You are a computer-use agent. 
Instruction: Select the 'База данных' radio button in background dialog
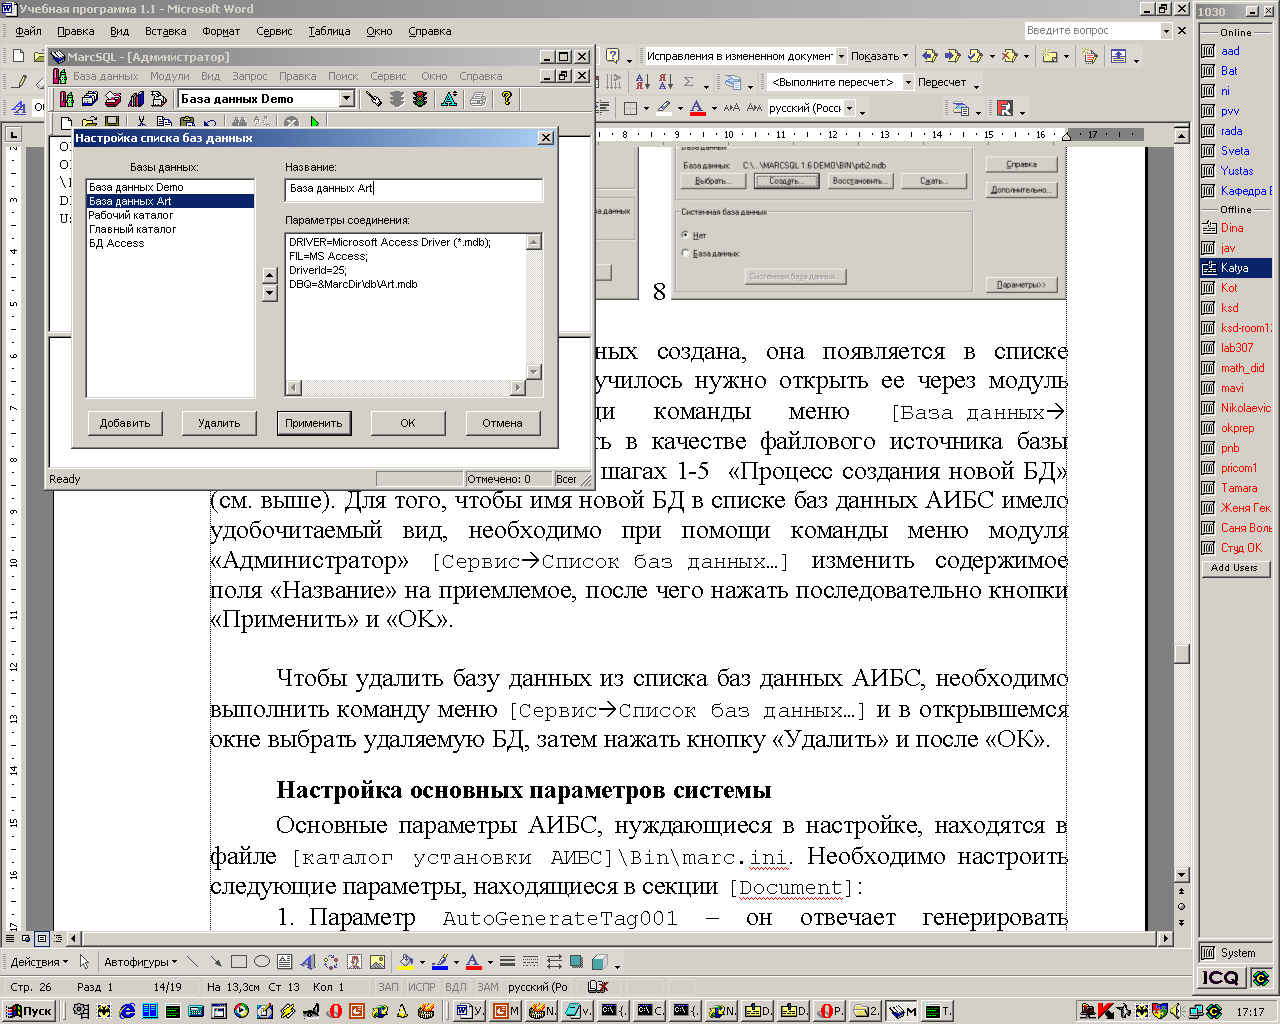pyautogui.click(x=685, y=253)
